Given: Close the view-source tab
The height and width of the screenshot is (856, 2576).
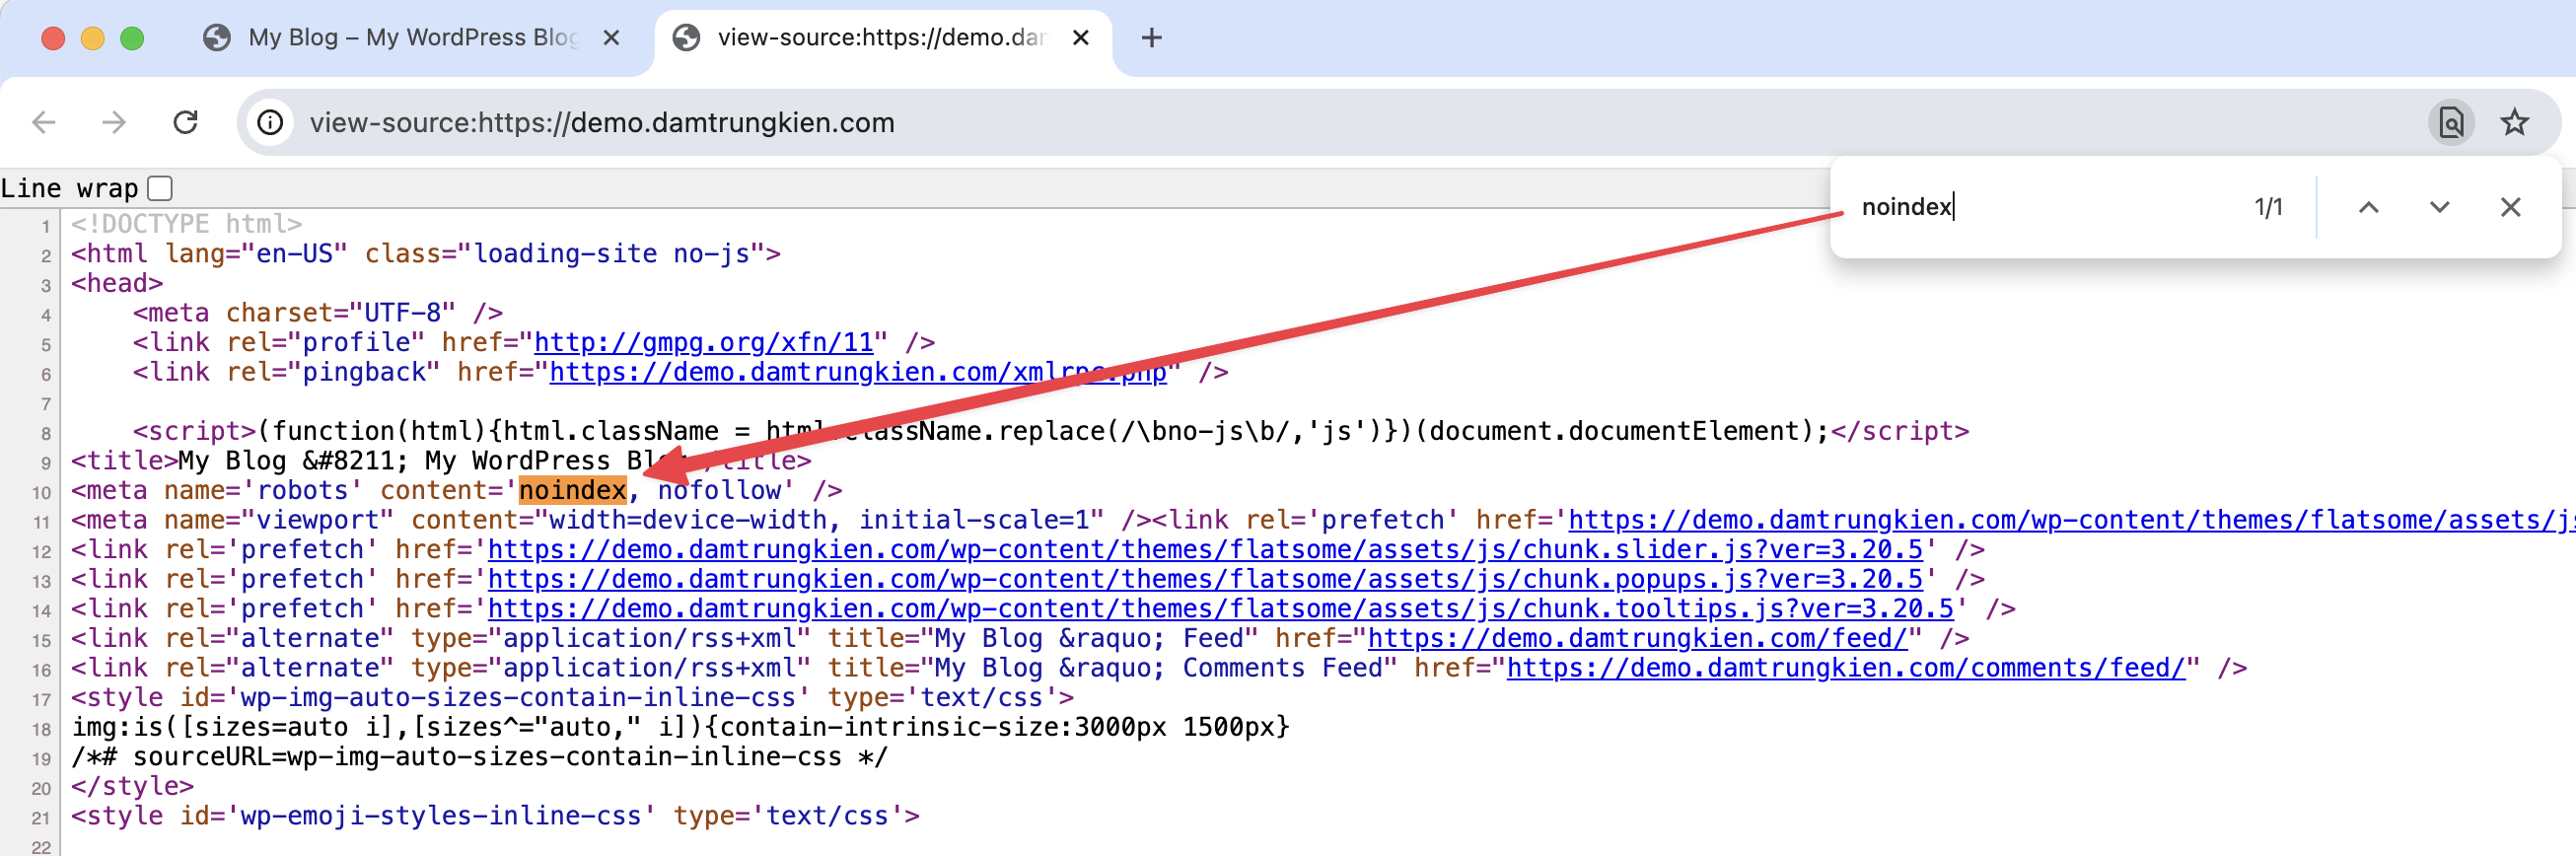Looking at the screenshot, I should pyautogui.click(x=1080, y=38).
